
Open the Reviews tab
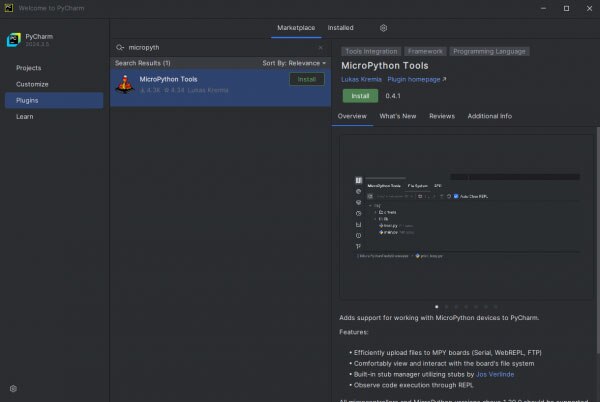click(441, 116)
